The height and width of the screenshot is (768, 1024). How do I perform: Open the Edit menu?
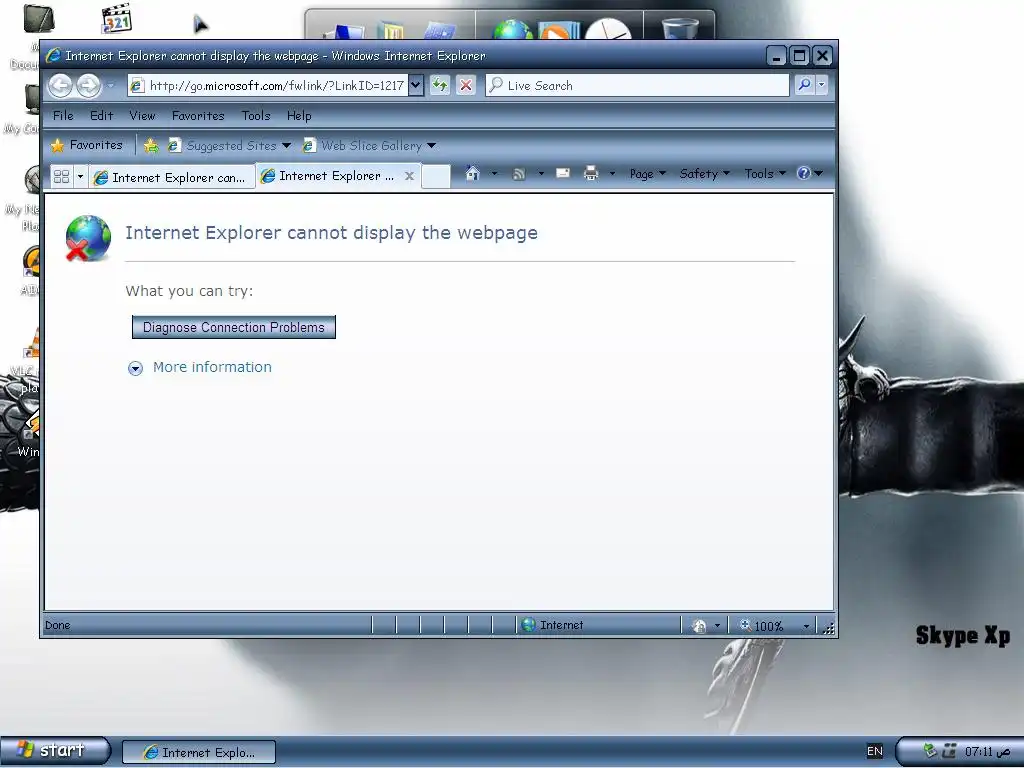(x=101, y=116)
